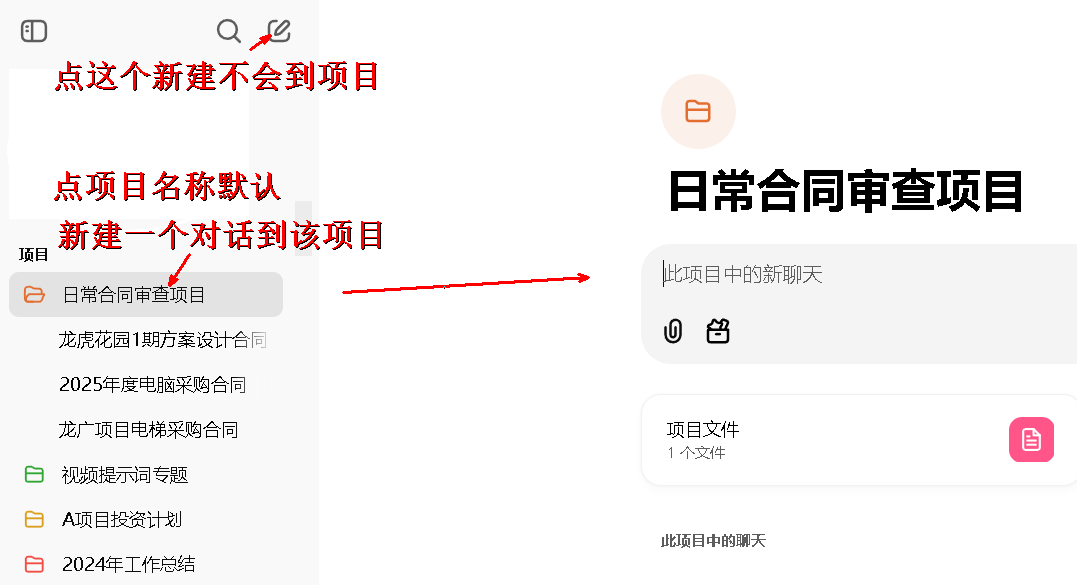
Task: Start a new chat with the compose icon
Action: coord(278,31)
